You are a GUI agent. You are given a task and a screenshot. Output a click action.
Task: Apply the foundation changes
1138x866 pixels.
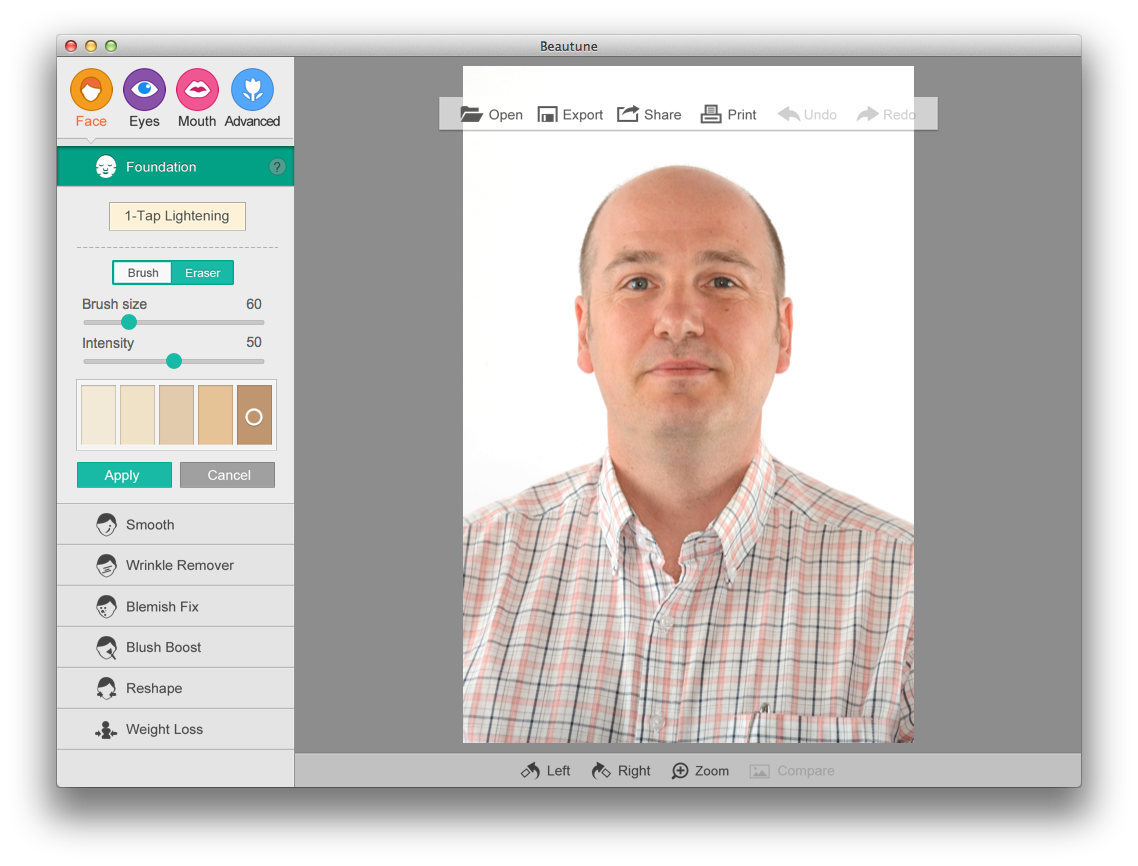pyautogui.click(x=123, y=475)
